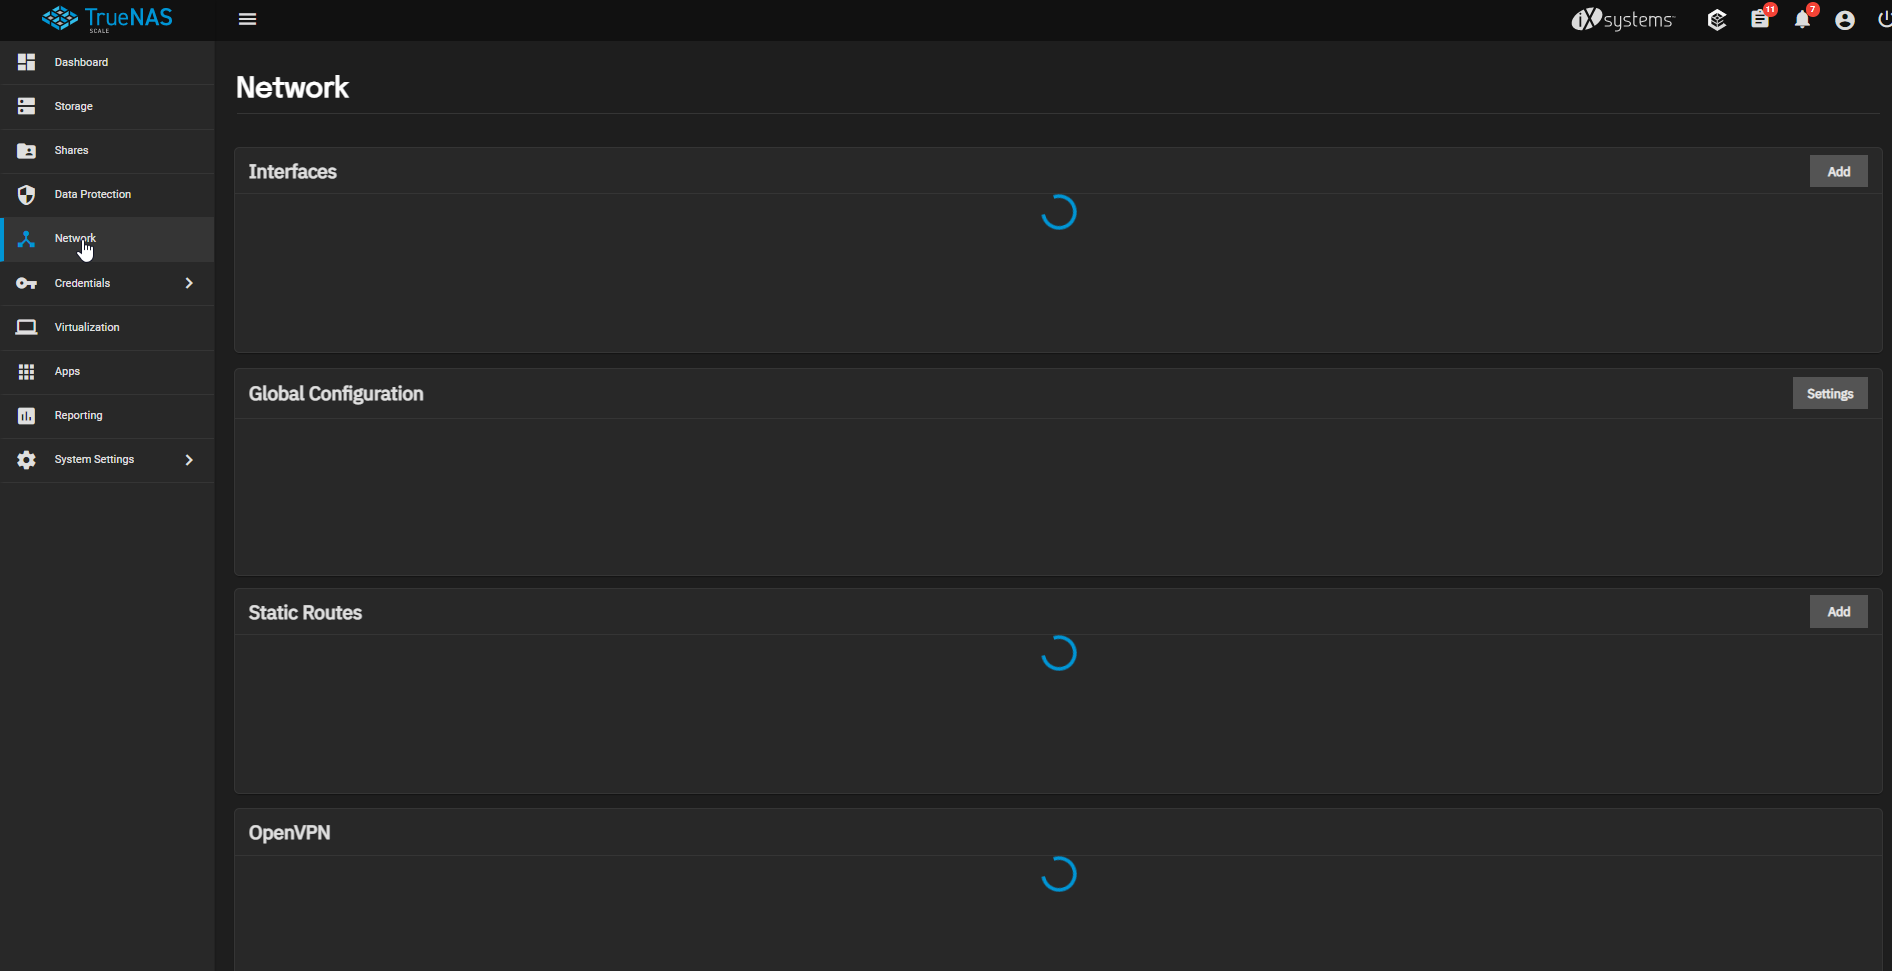Click the TrueNAS logo
The width and height of the screenshot is (1892, 971).
coord(107,19)
